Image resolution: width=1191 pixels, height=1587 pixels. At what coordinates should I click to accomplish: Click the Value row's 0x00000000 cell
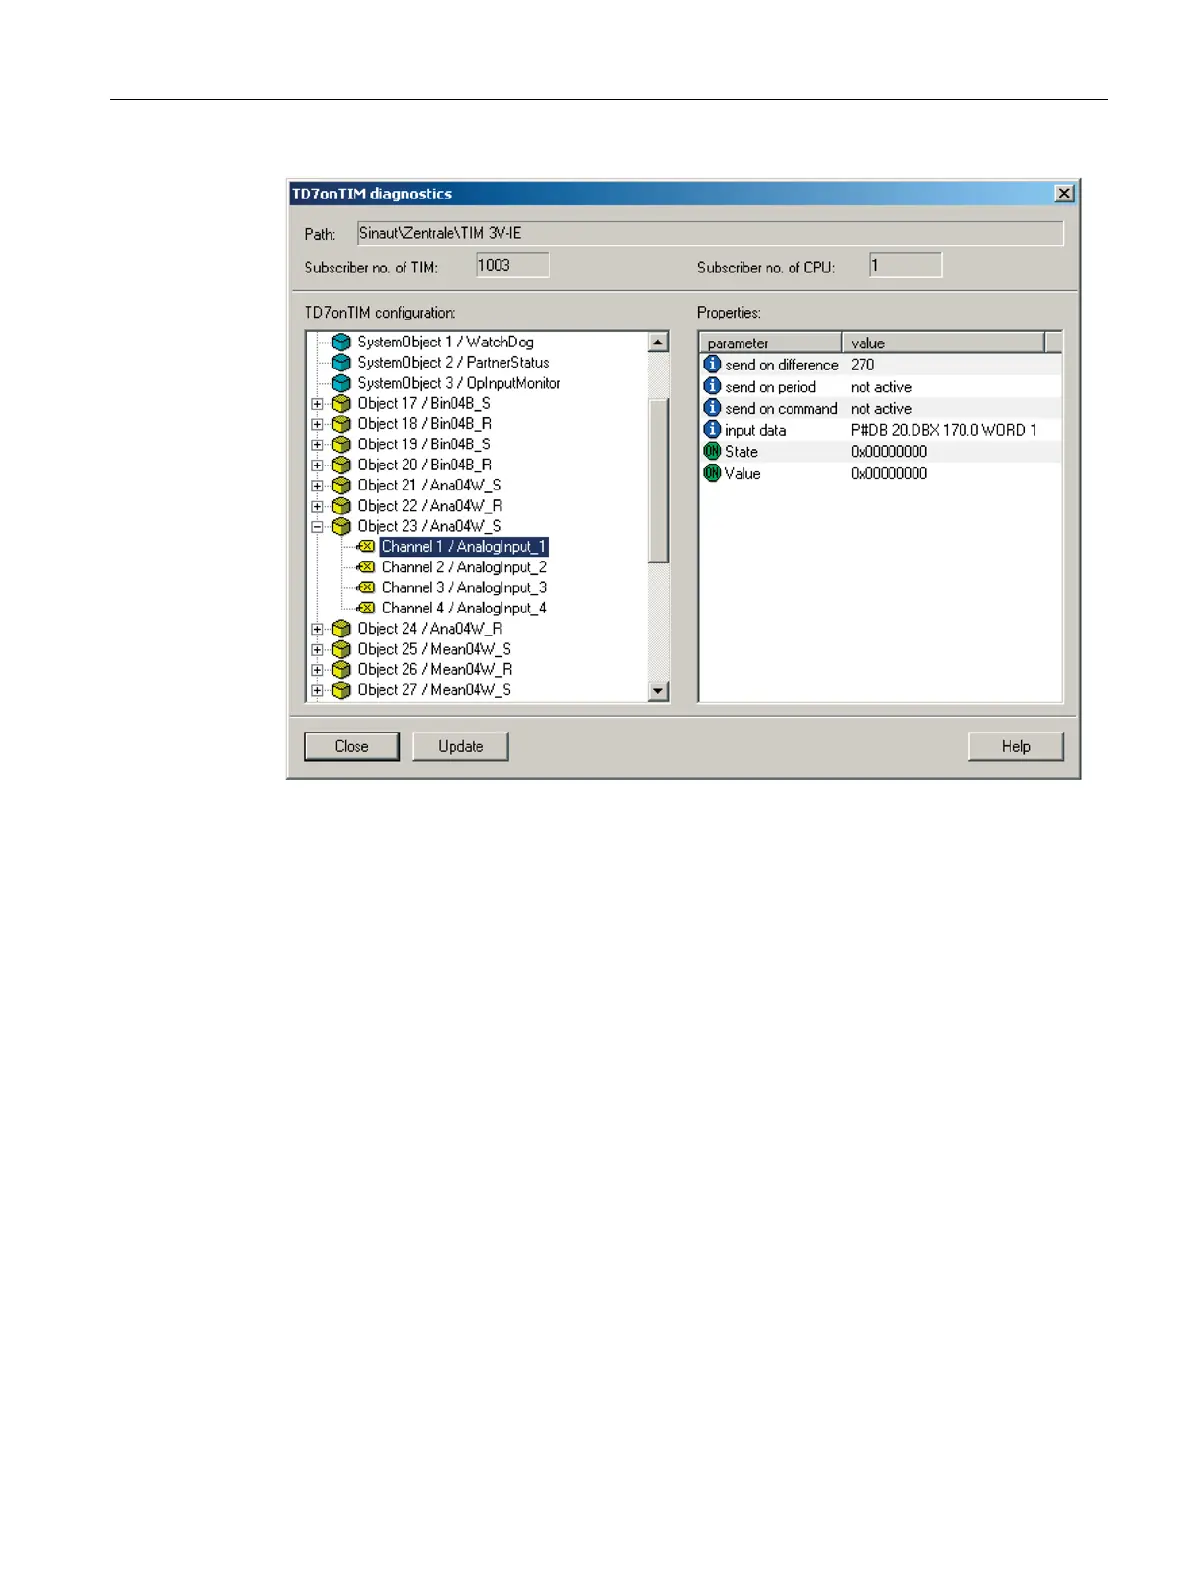point(889,474)
